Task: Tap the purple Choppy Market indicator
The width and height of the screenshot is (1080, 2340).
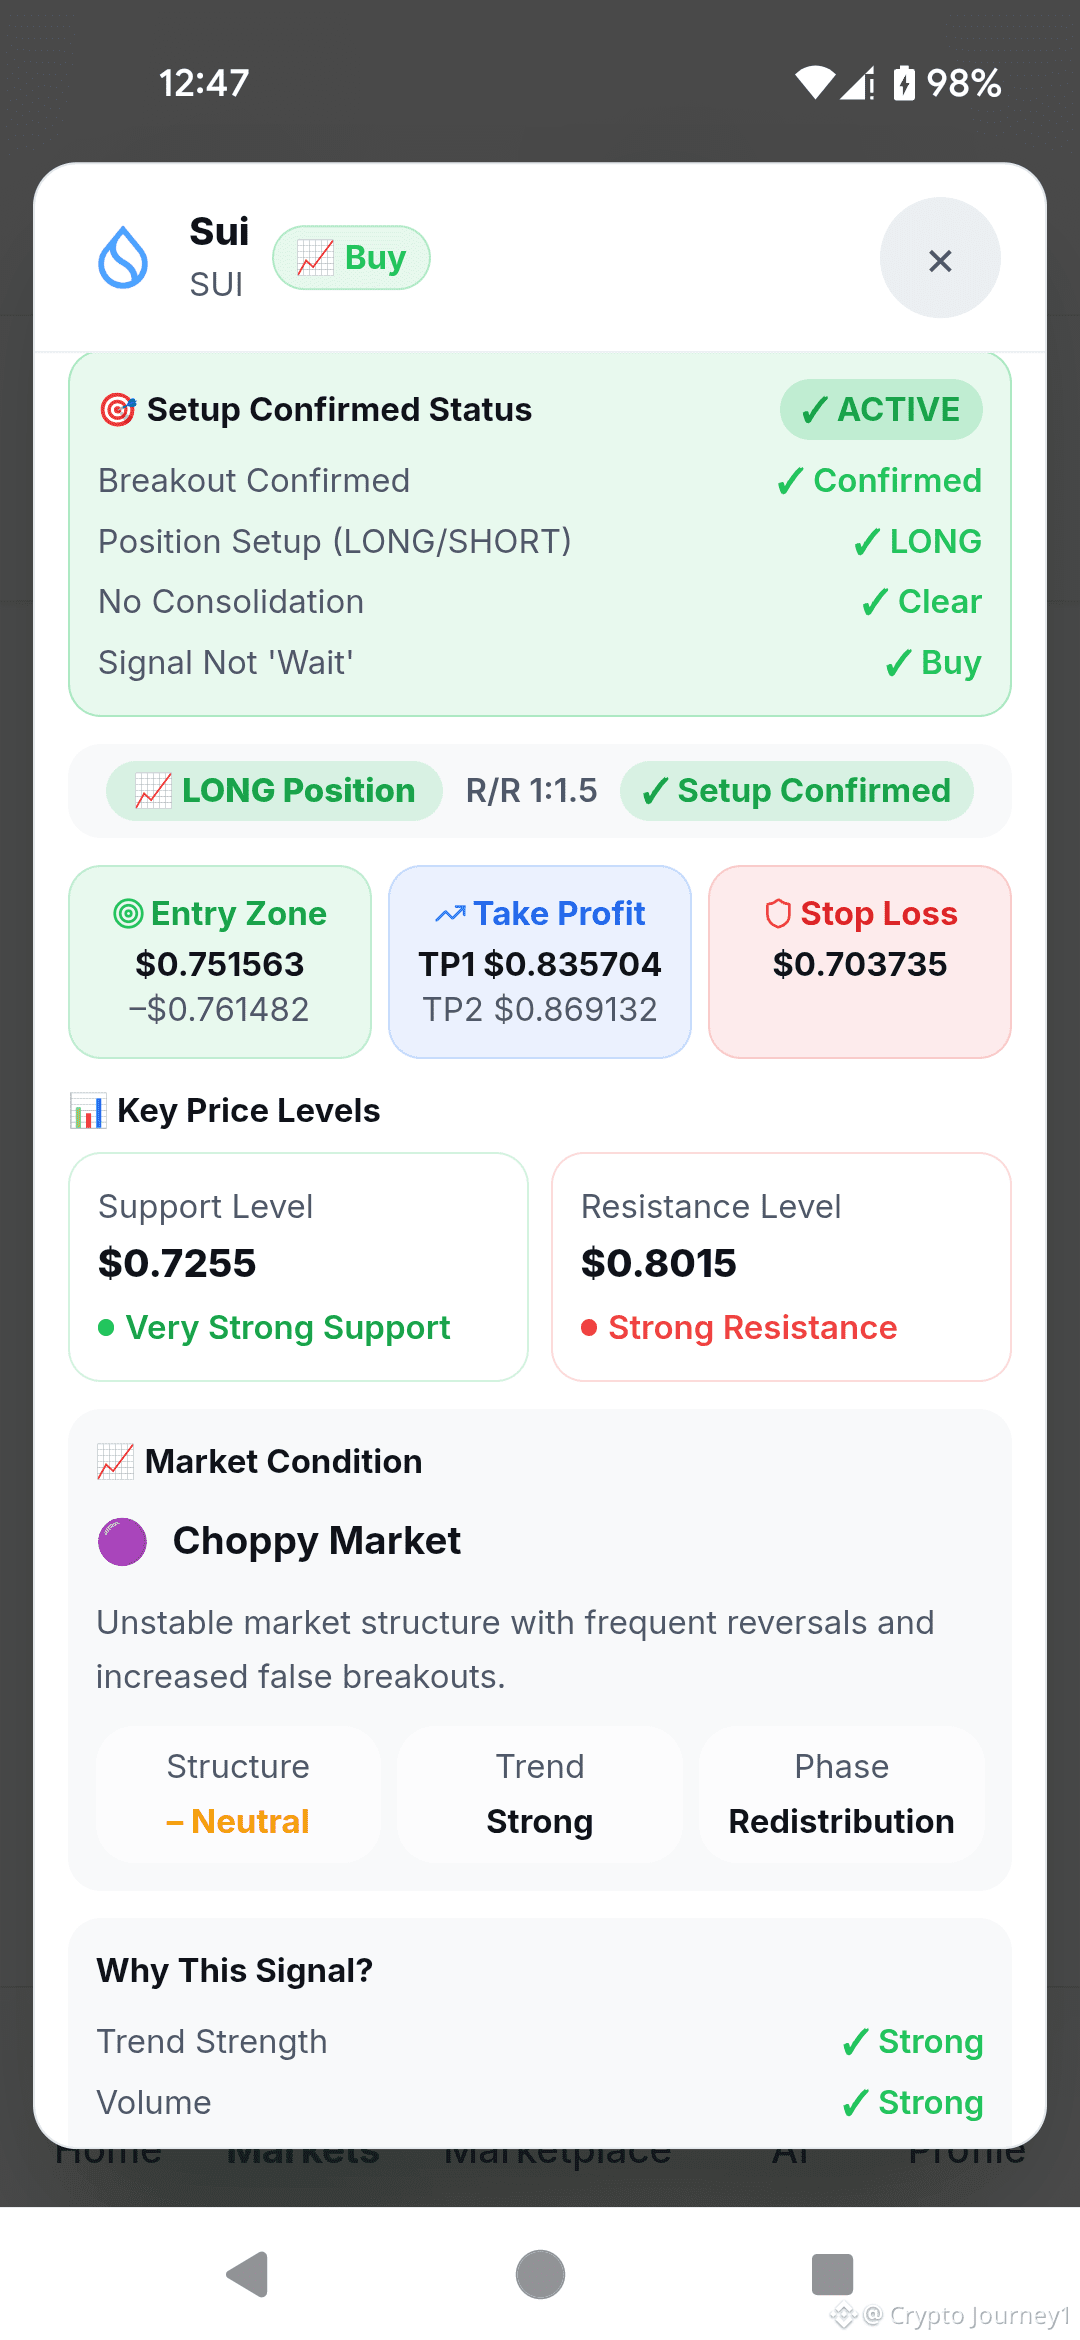Action: pyautogui.click(x=123, y=1541)
